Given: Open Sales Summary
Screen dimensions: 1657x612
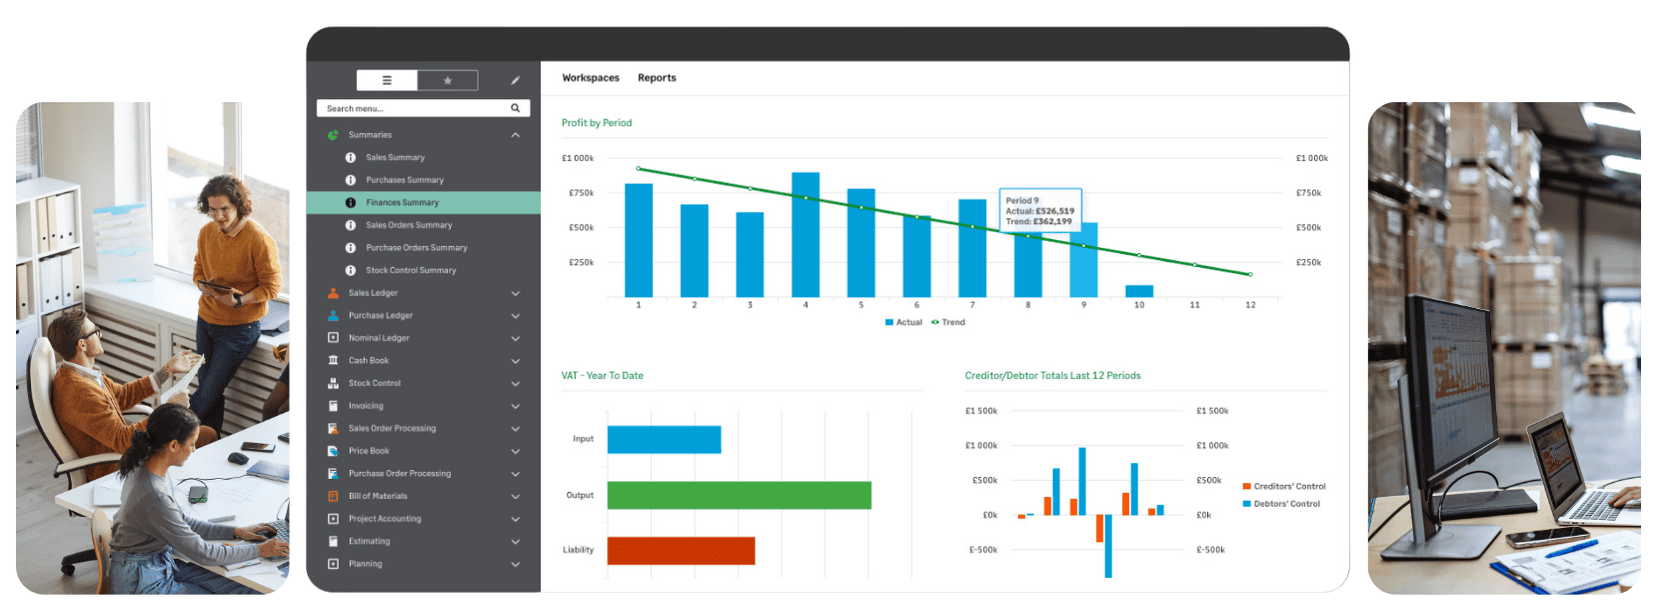Looking at the screenshot, I should [395, 158].
